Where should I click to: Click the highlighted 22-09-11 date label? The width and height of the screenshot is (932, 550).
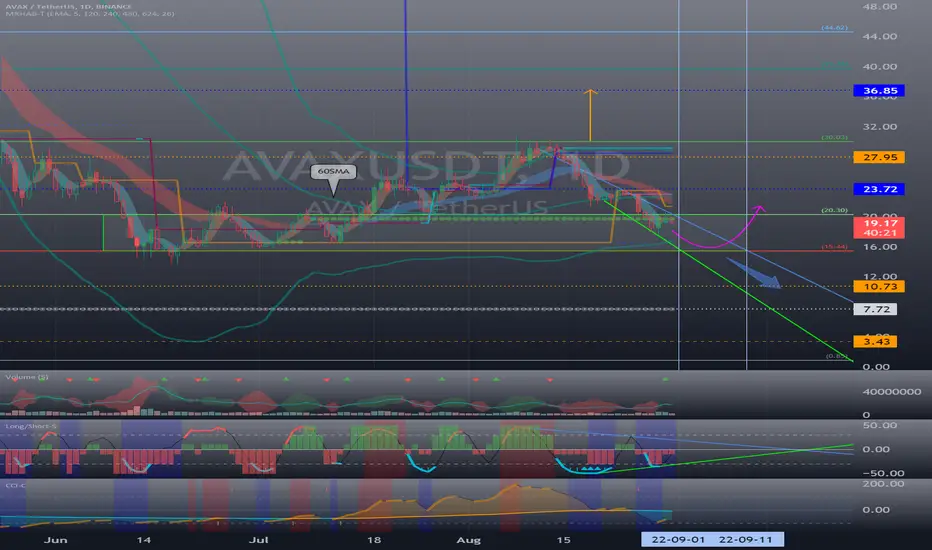[x=746, y=539]
